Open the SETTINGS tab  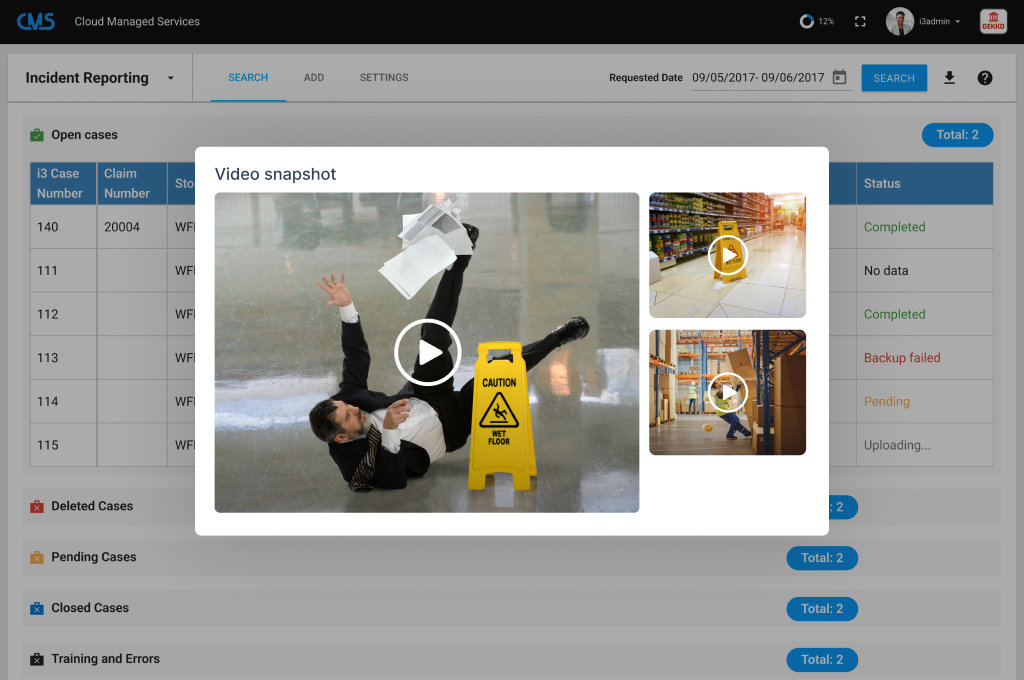[x=383, y=77]
